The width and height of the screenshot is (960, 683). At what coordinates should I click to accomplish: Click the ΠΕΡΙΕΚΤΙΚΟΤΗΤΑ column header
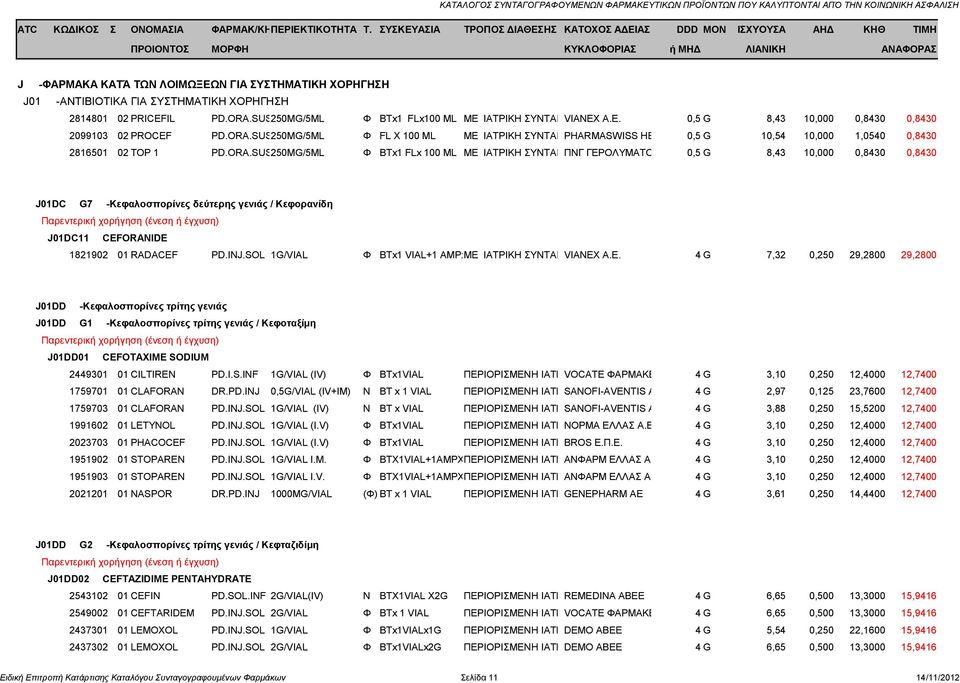[x=313, y=29]
